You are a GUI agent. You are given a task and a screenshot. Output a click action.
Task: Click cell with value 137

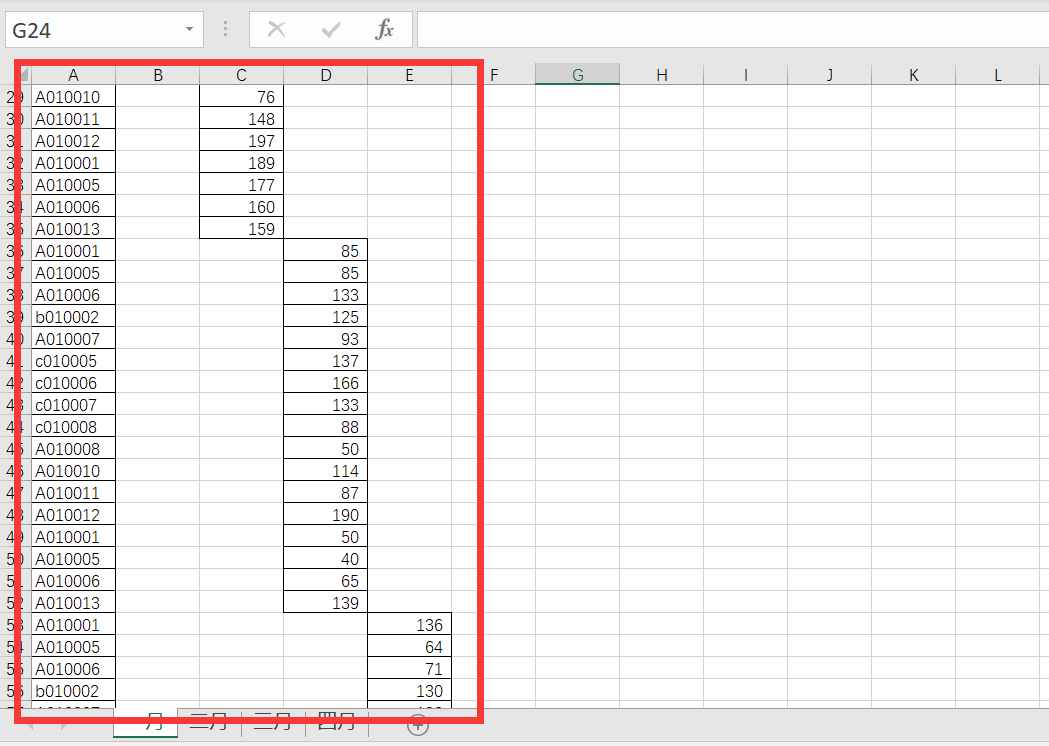326,361
